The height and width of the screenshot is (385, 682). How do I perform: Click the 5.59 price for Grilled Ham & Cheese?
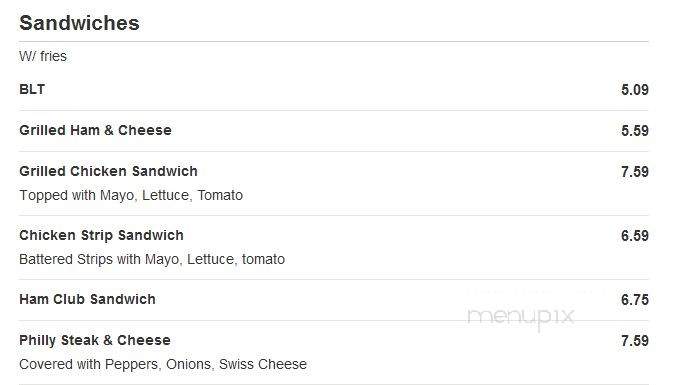point(635,131)
